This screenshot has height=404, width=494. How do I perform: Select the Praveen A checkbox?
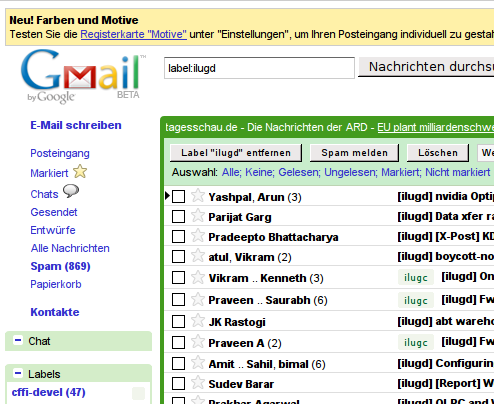pyautogui.click(x=178, y=343)
